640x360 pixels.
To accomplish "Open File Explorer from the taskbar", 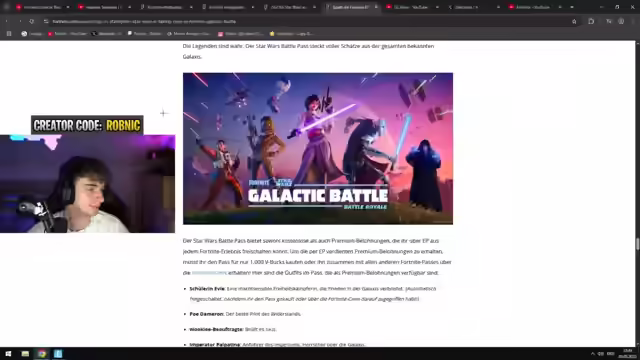I will point(25,353).
